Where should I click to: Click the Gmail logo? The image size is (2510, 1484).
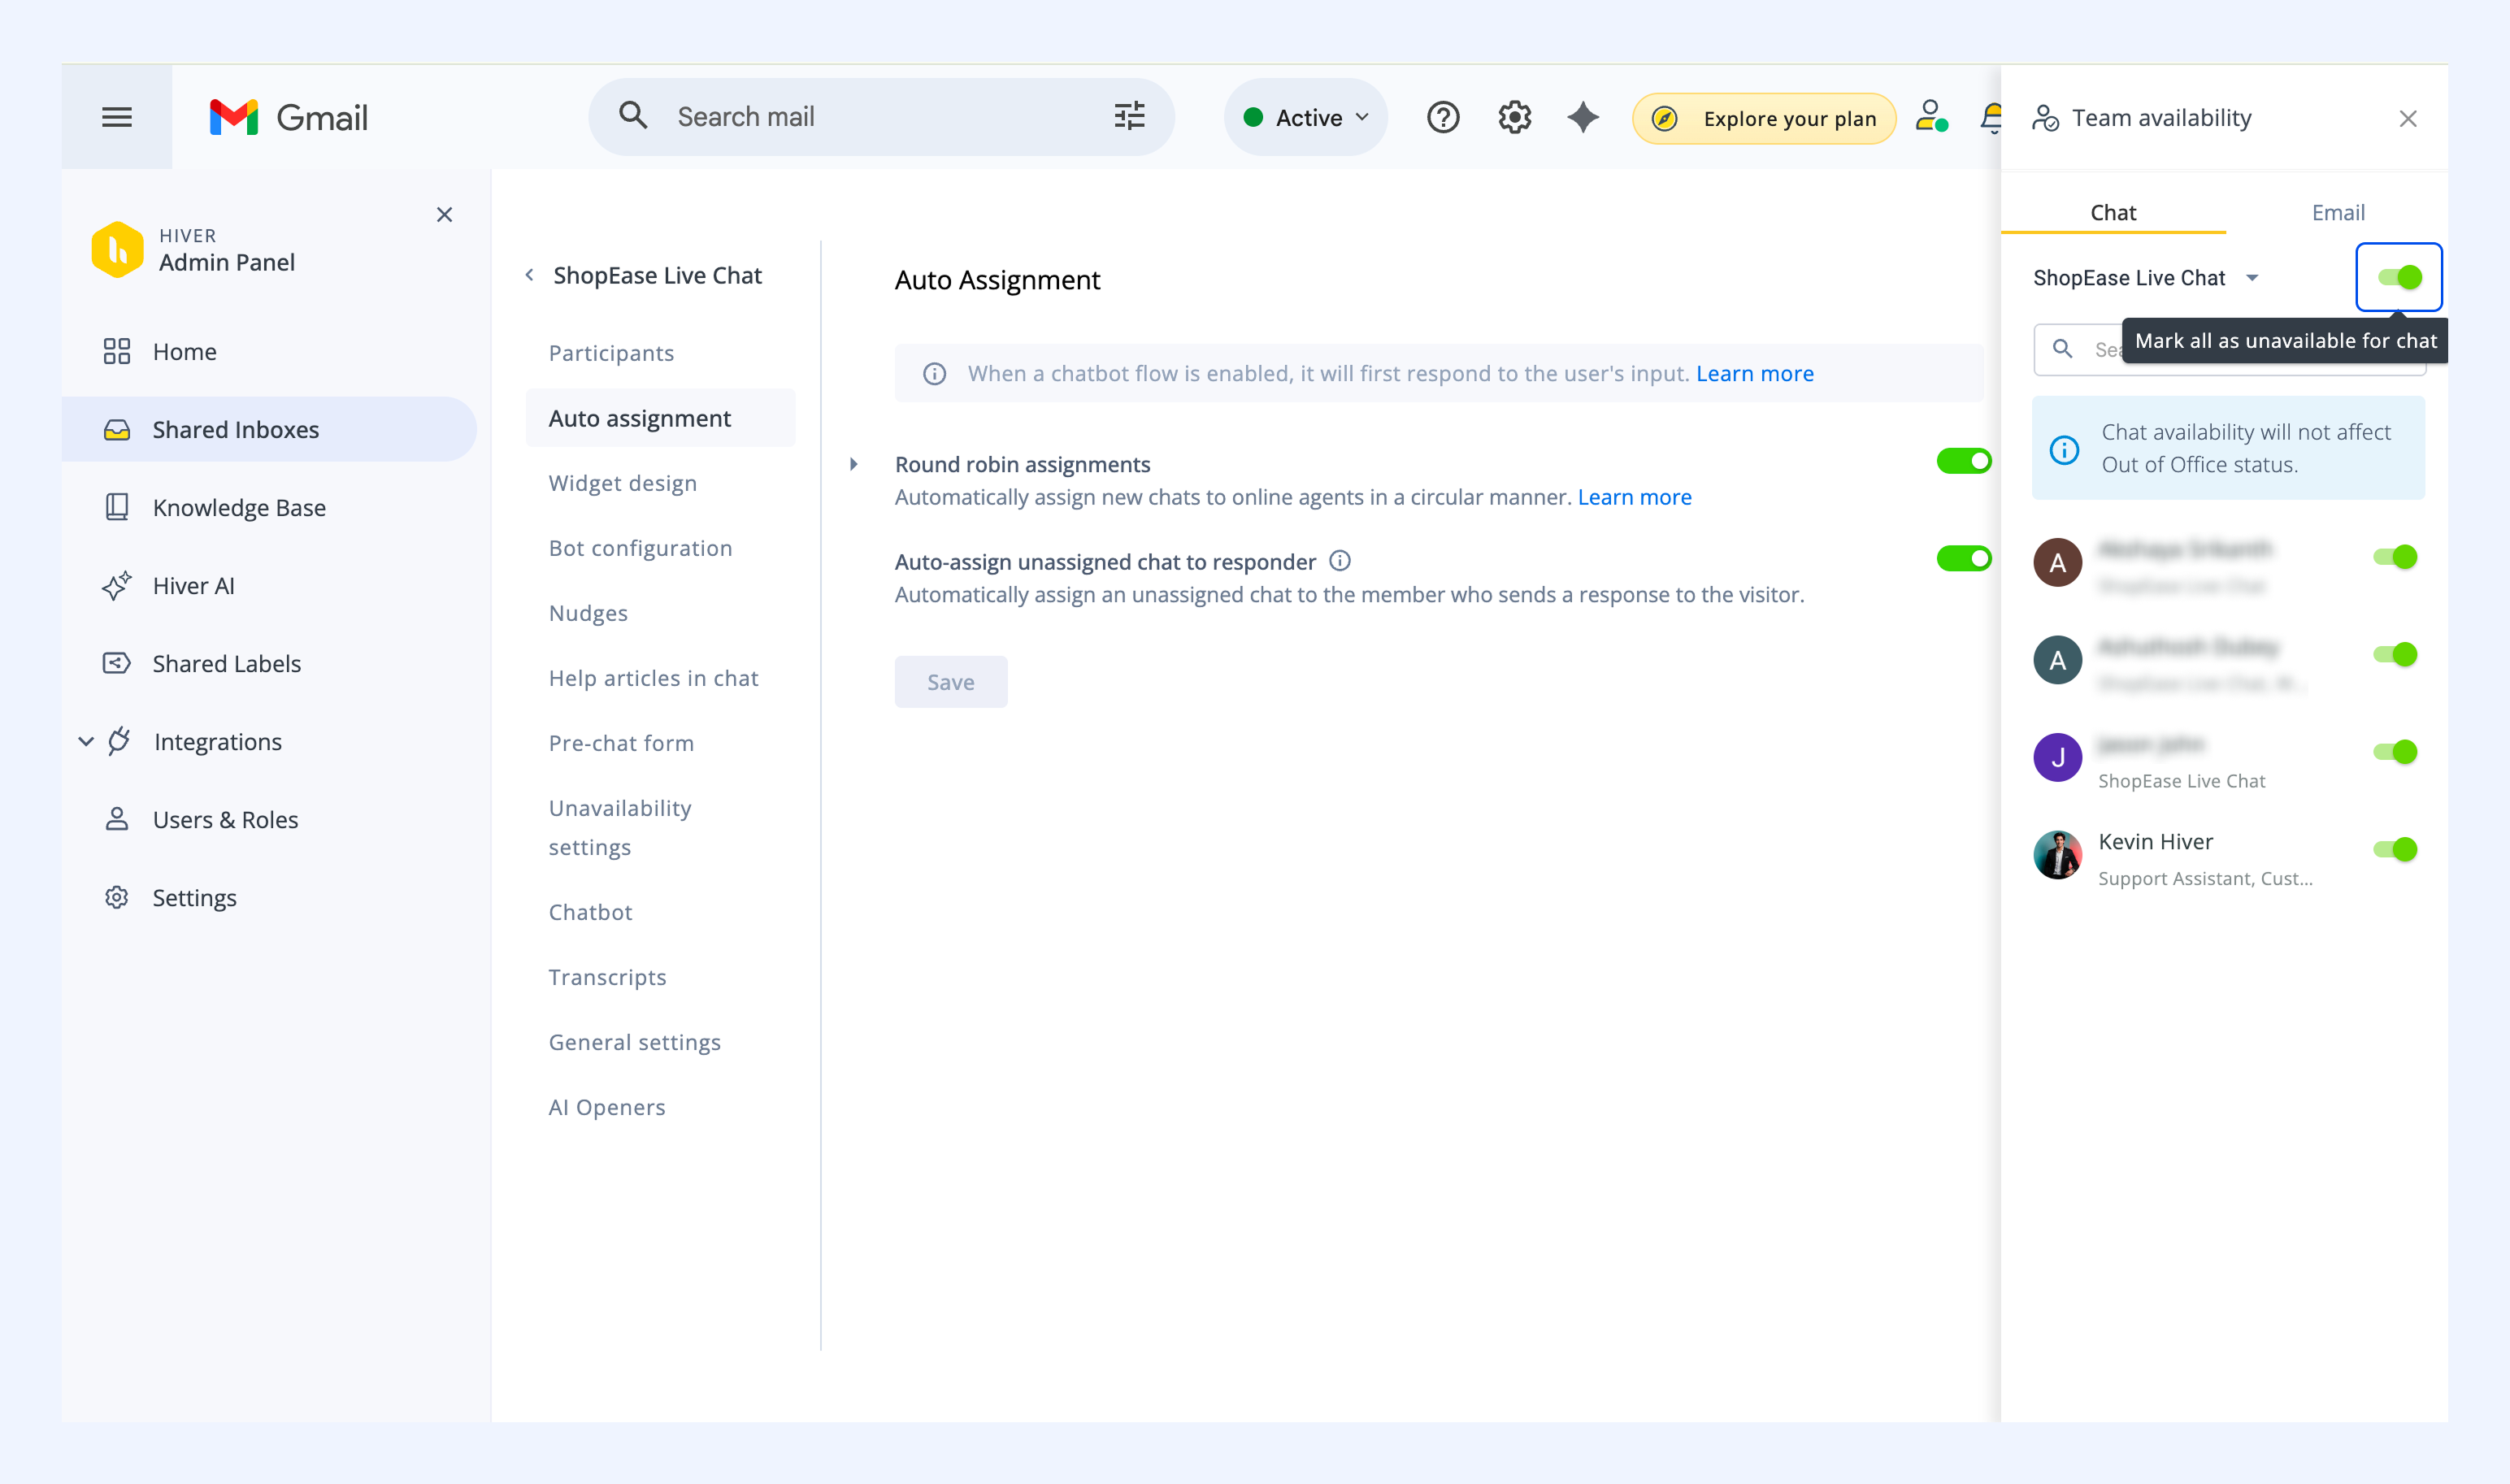click(288, 117)
